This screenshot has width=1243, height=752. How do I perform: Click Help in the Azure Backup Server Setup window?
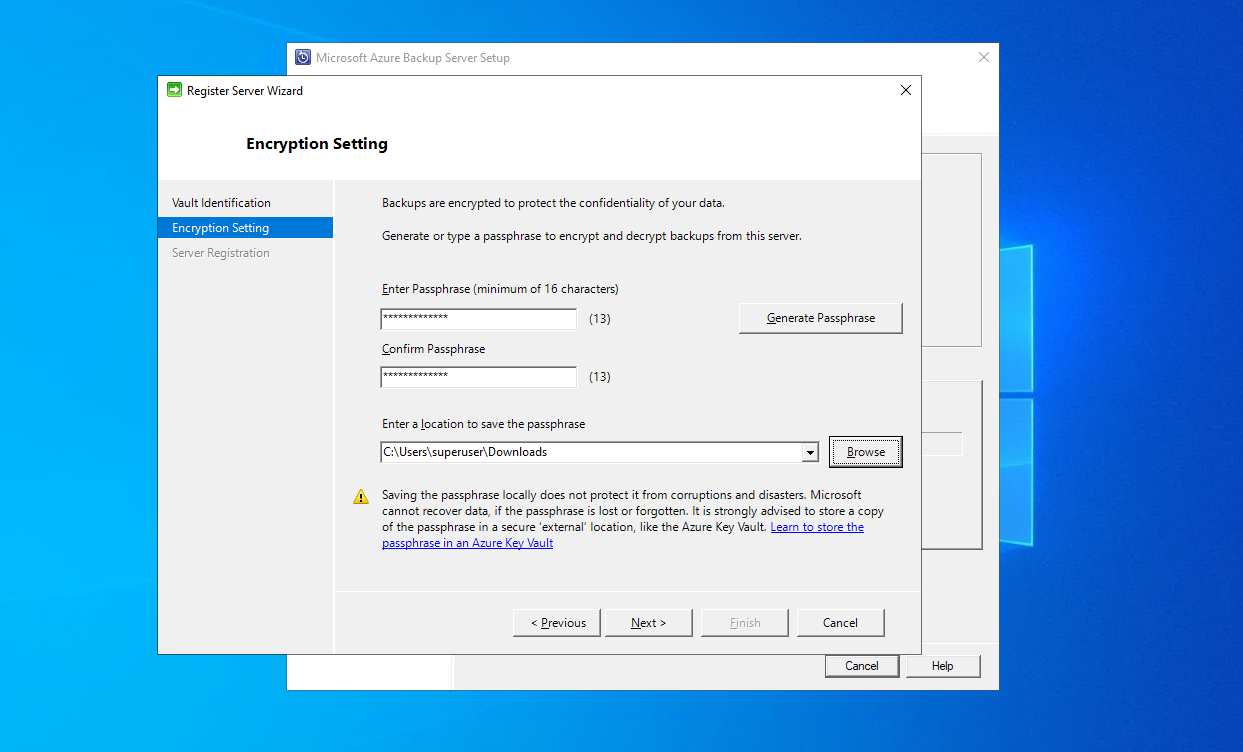pyautogui.click(x=943, y=666)
